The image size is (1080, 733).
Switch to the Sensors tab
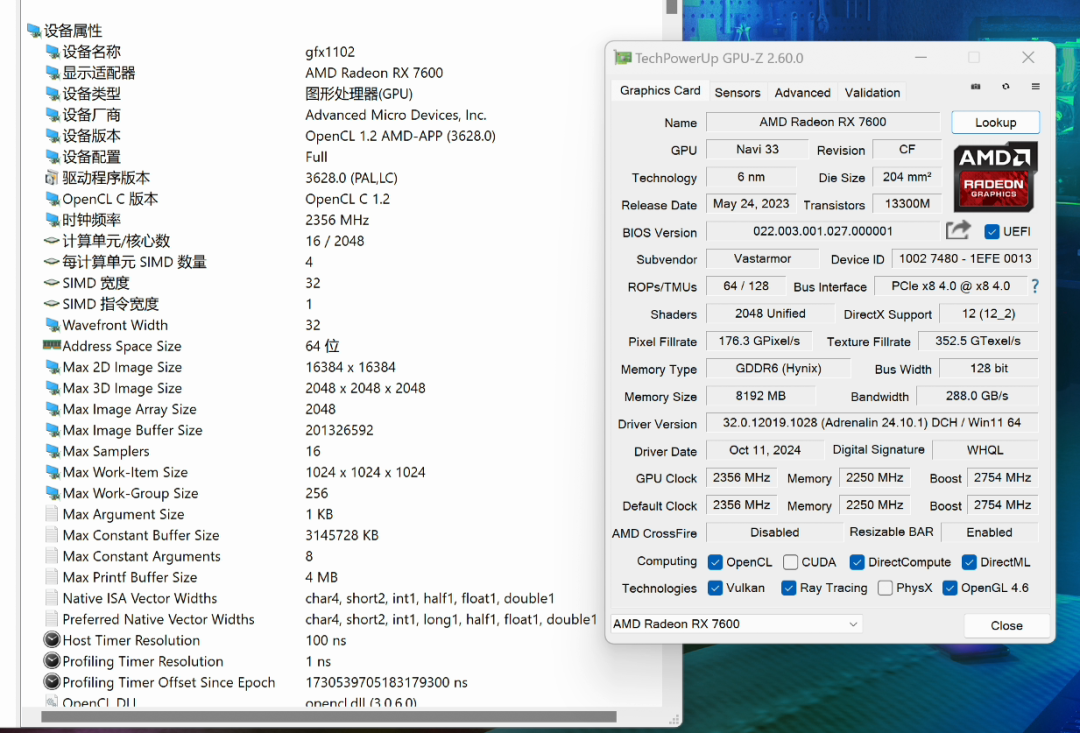pos(738,92)
